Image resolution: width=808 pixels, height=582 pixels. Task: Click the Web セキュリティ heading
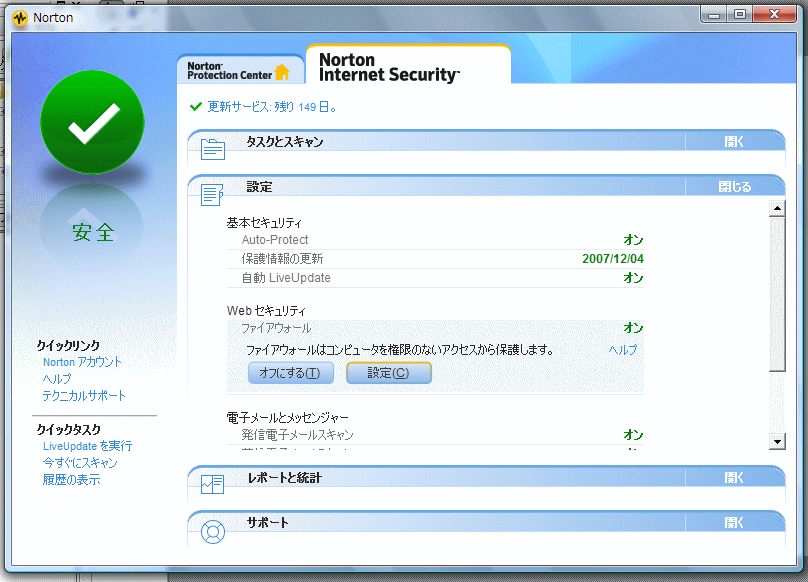pyautogui.click(x=266, y=311)
